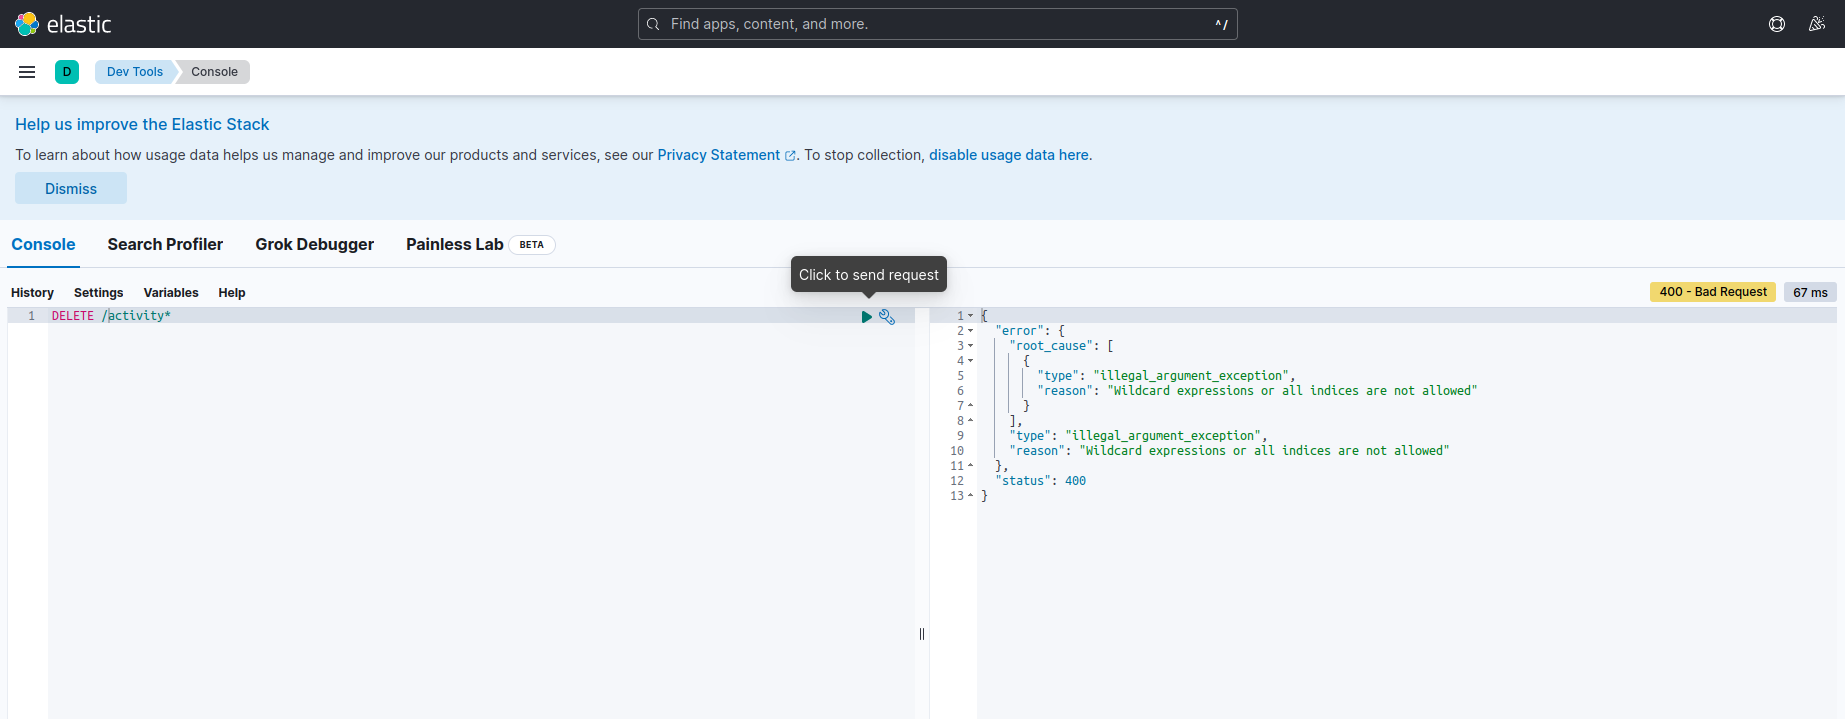Click the Elastic logo
1845x719 pixels.
(x=63, y=24)
